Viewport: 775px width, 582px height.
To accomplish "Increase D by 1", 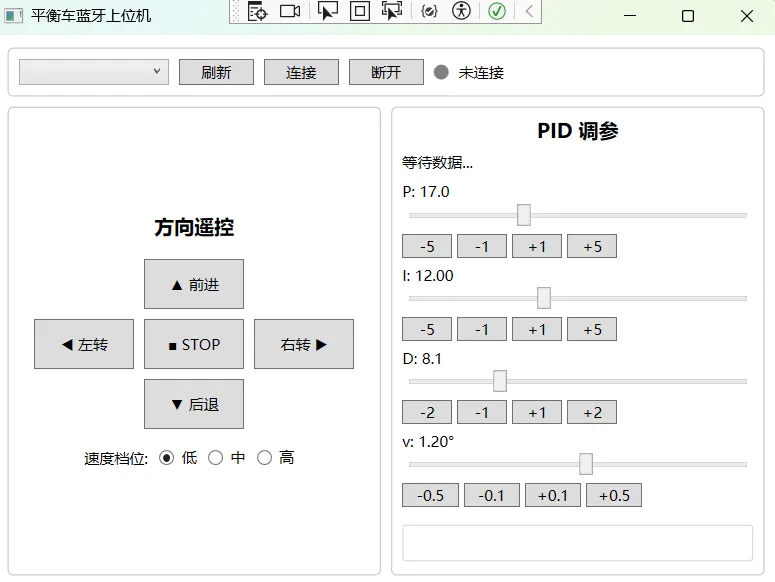I will 537,412.
